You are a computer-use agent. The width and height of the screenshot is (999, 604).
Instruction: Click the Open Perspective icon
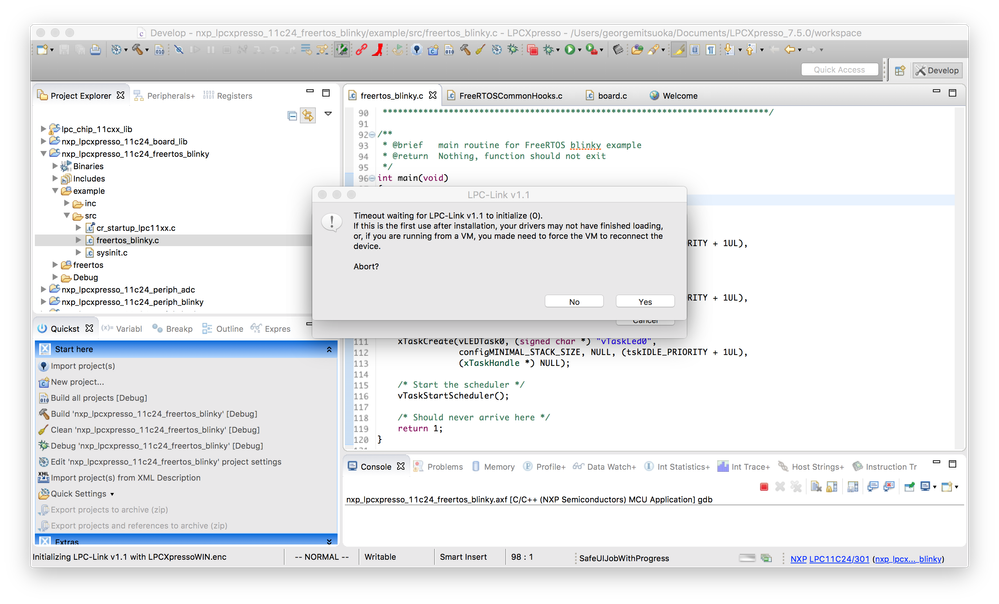pos(900,71)
